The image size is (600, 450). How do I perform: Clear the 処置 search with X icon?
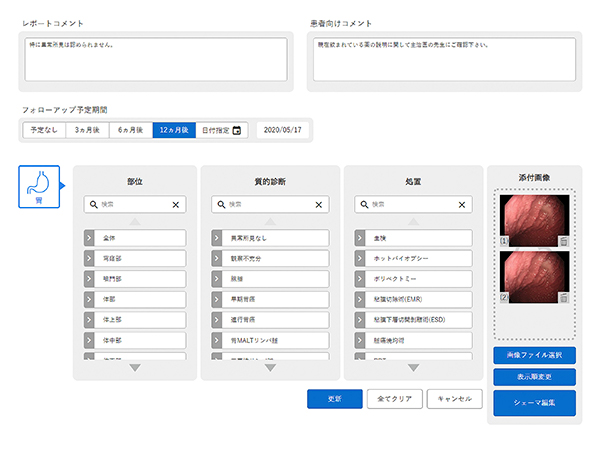[x=462, y=204]
